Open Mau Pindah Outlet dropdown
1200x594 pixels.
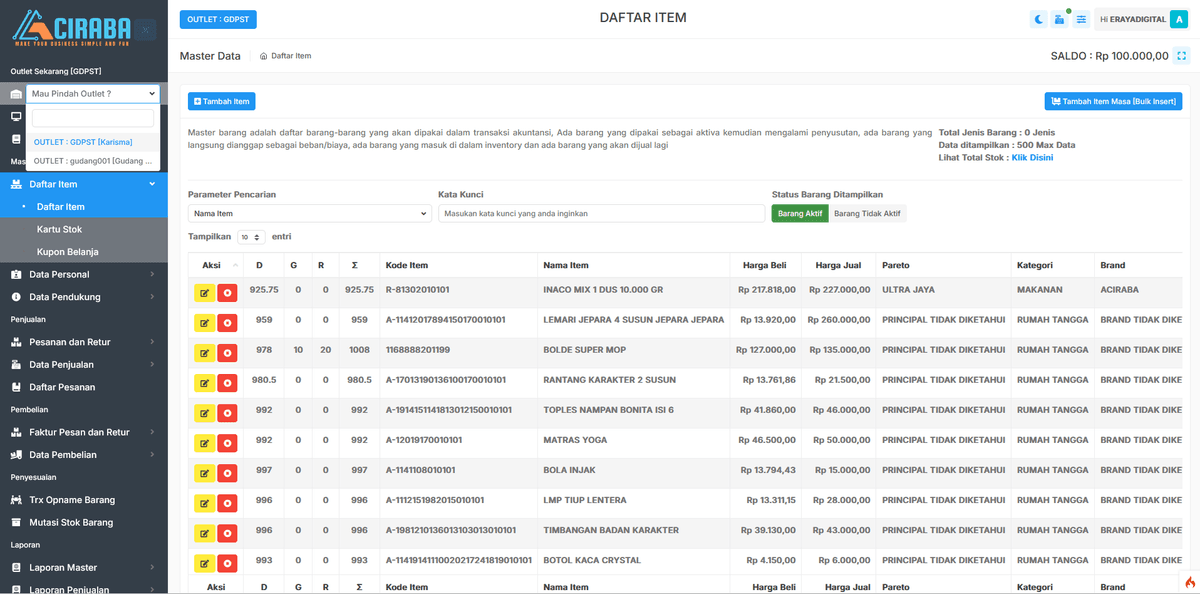(x=94, y=94)
